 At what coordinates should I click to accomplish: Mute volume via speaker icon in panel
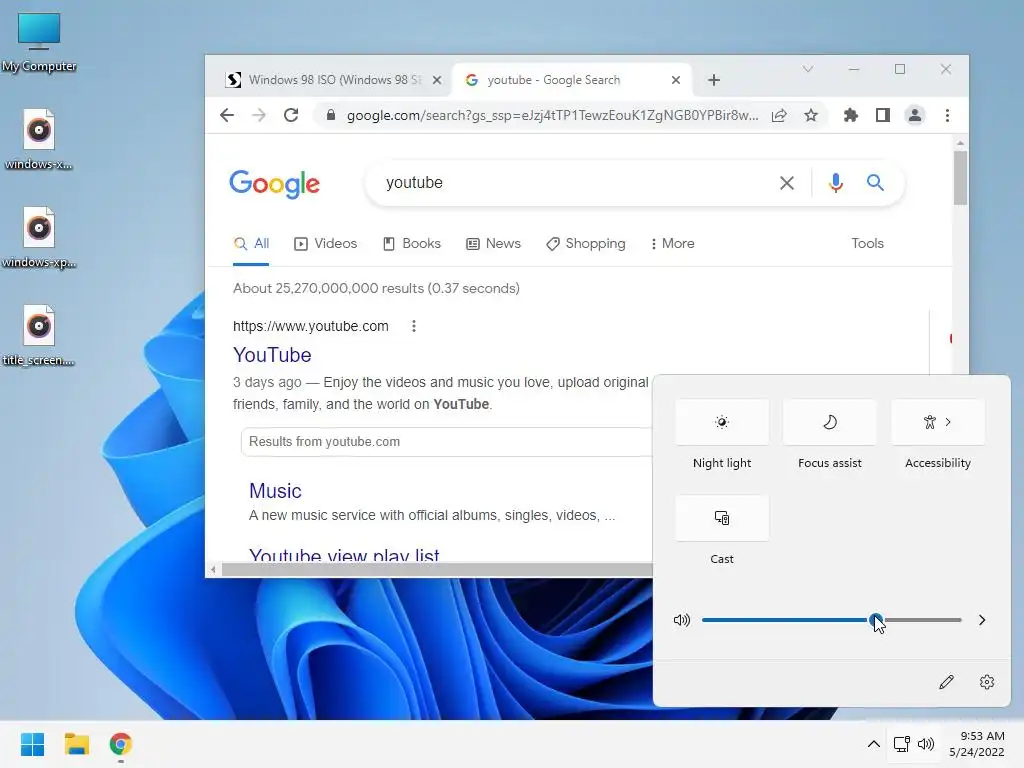point(681,620)
